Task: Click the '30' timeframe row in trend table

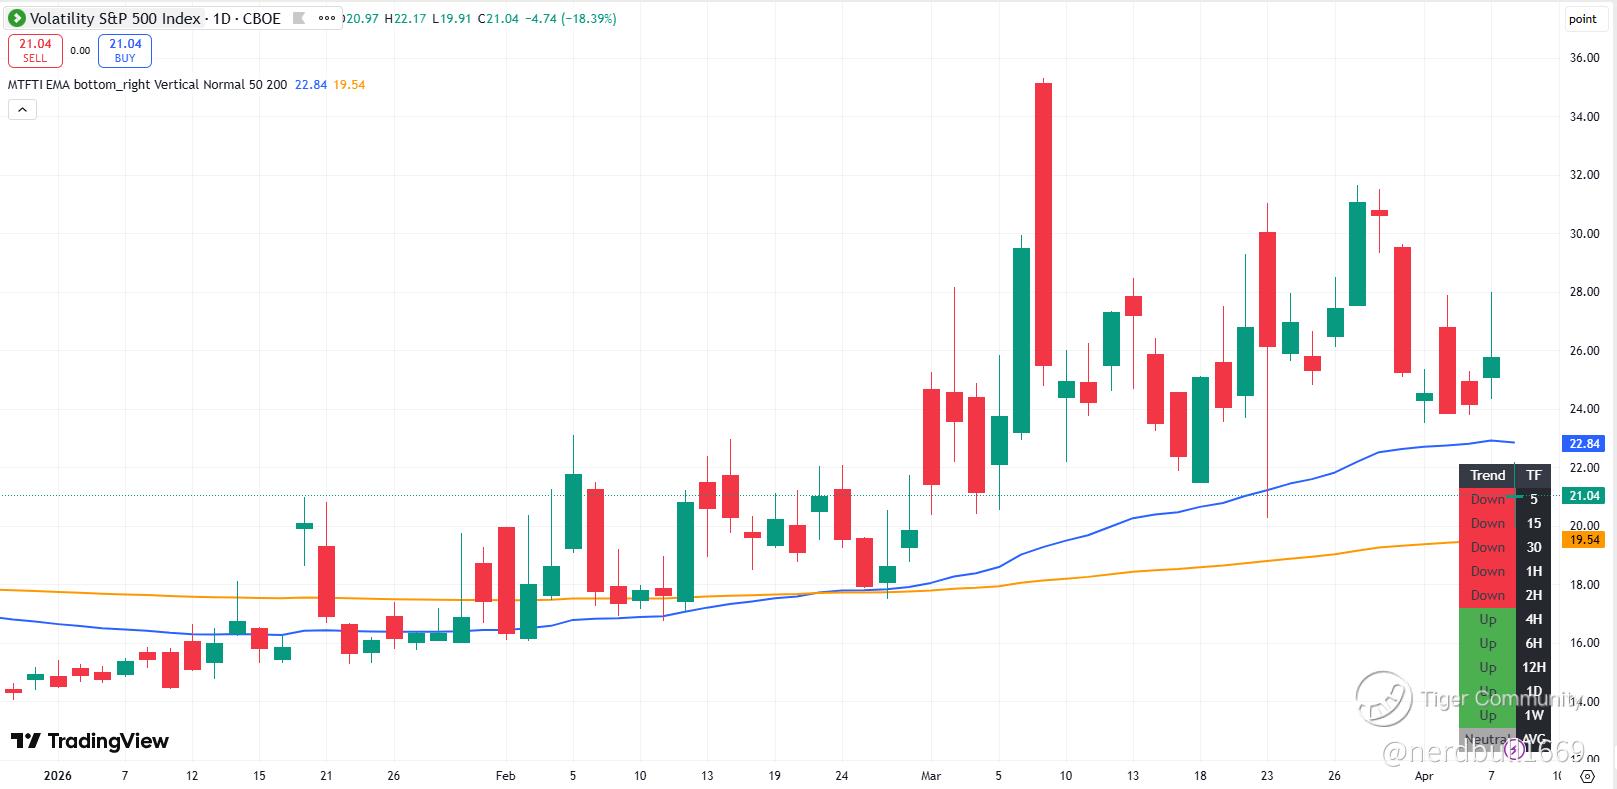Action: (x=1533, y=547)
